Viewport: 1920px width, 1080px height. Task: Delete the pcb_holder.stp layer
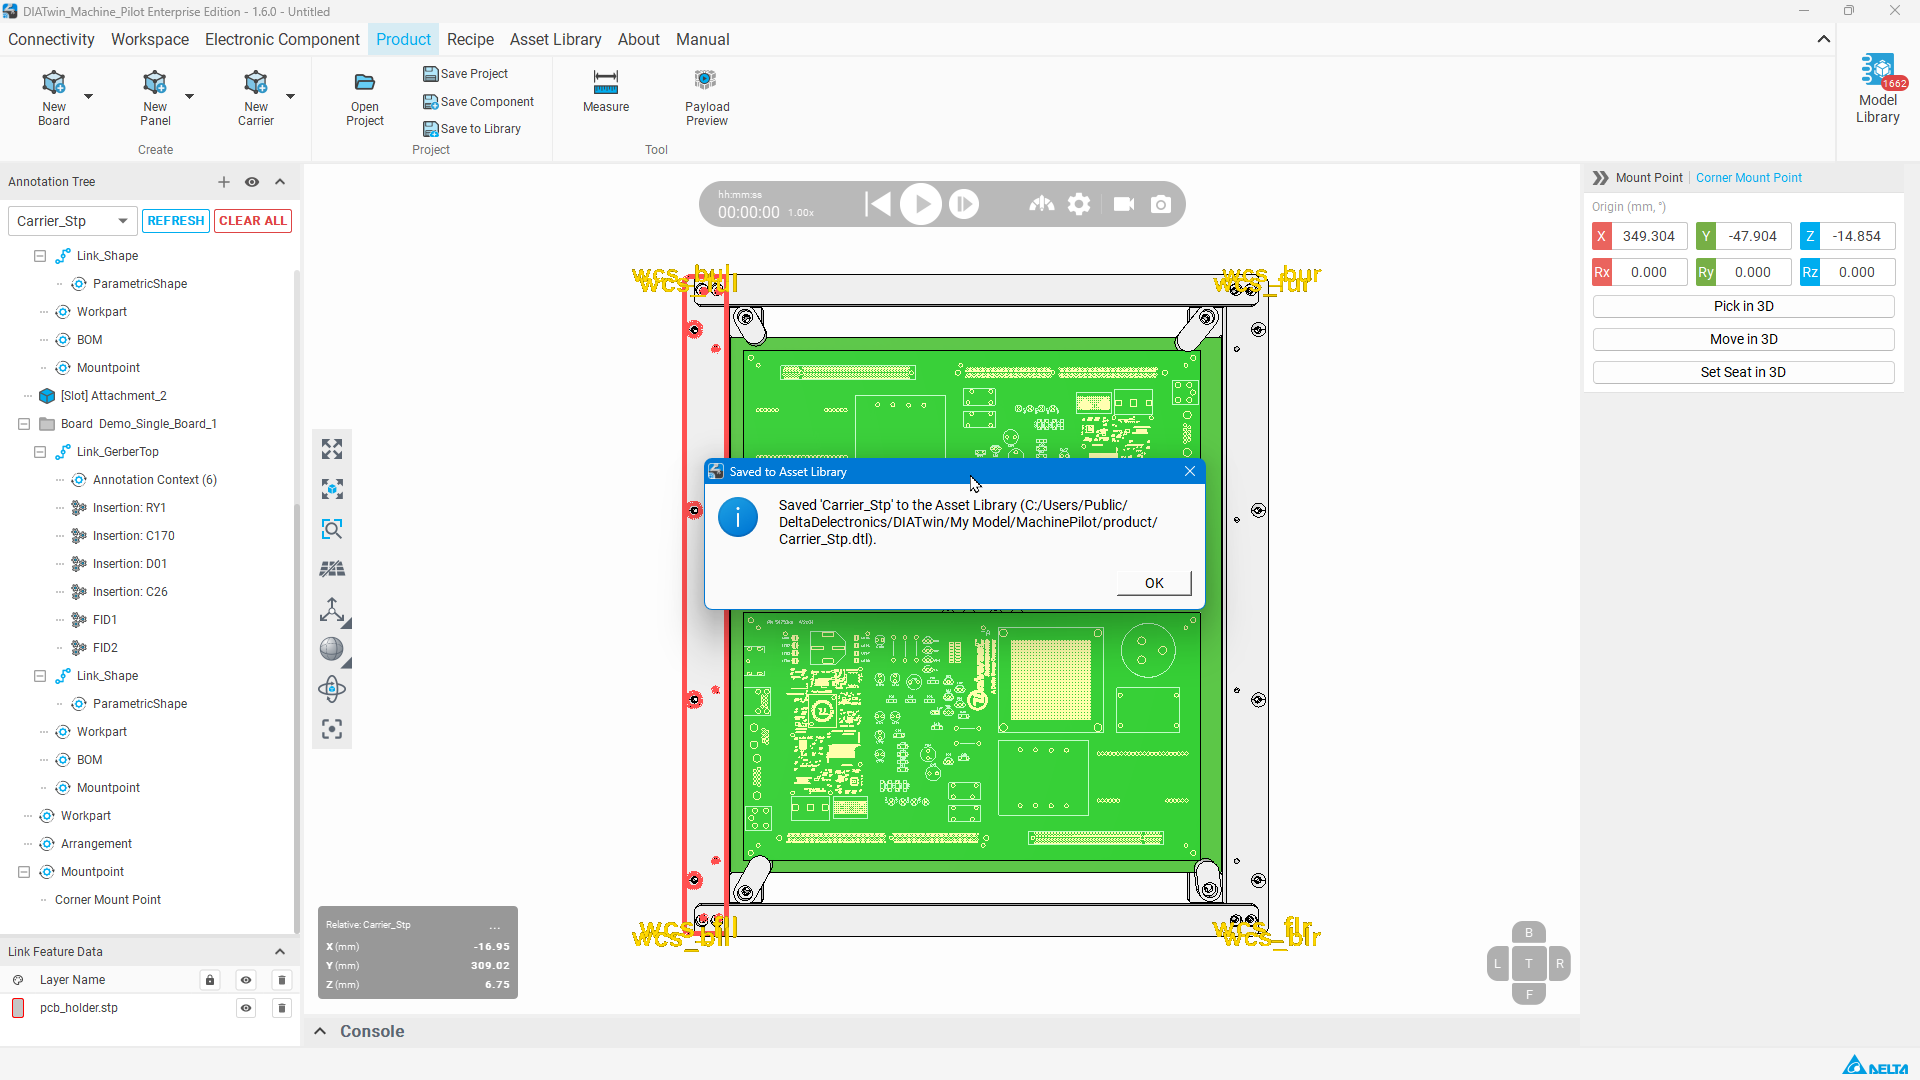click(282, 1008)
